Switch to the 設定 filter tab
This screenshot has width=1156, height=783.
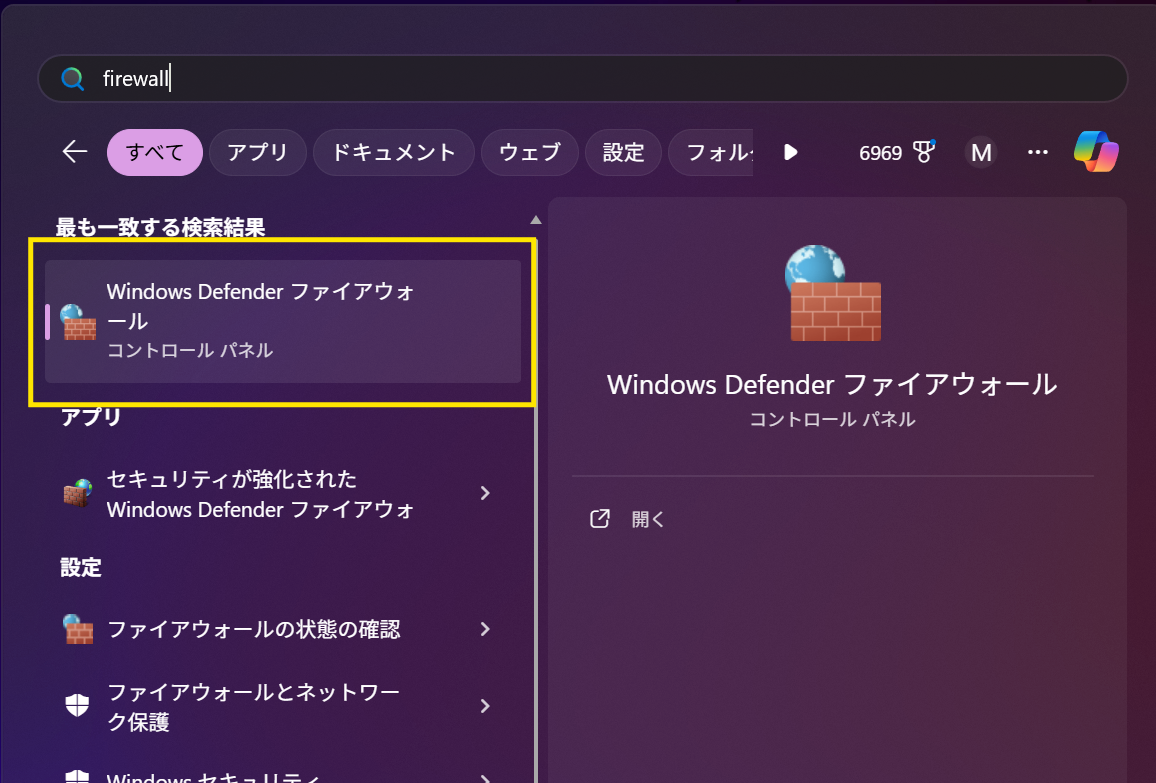tap(623, 153)
